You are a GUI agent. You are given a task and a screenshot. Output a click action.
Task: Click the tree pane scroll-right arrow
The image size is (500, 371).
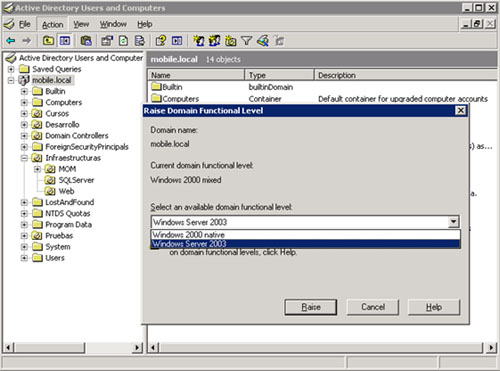point(137,348)
